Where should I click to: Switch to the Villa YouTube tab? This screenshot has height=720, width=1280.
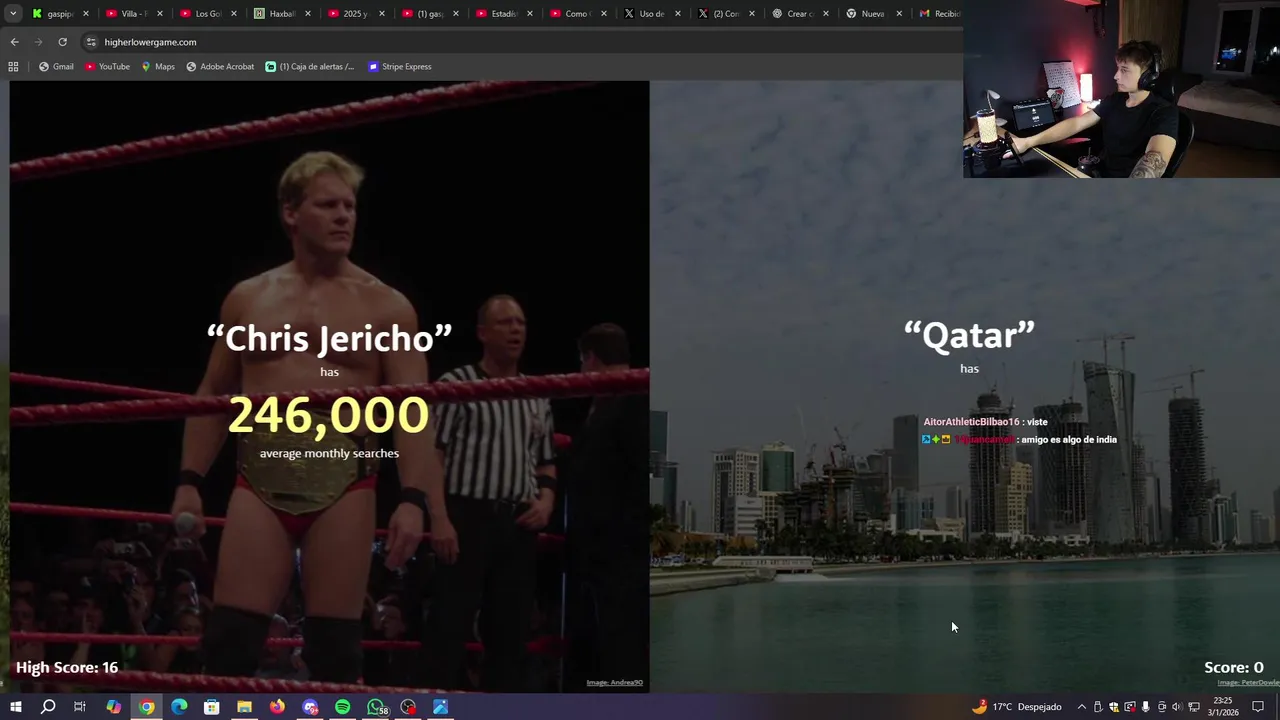133,14
